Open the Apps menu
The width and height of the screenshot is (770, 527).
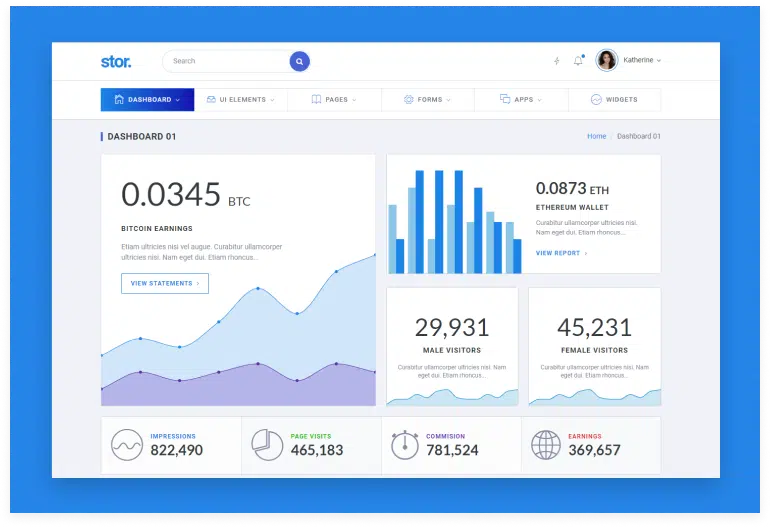click(x=522, y=100)
